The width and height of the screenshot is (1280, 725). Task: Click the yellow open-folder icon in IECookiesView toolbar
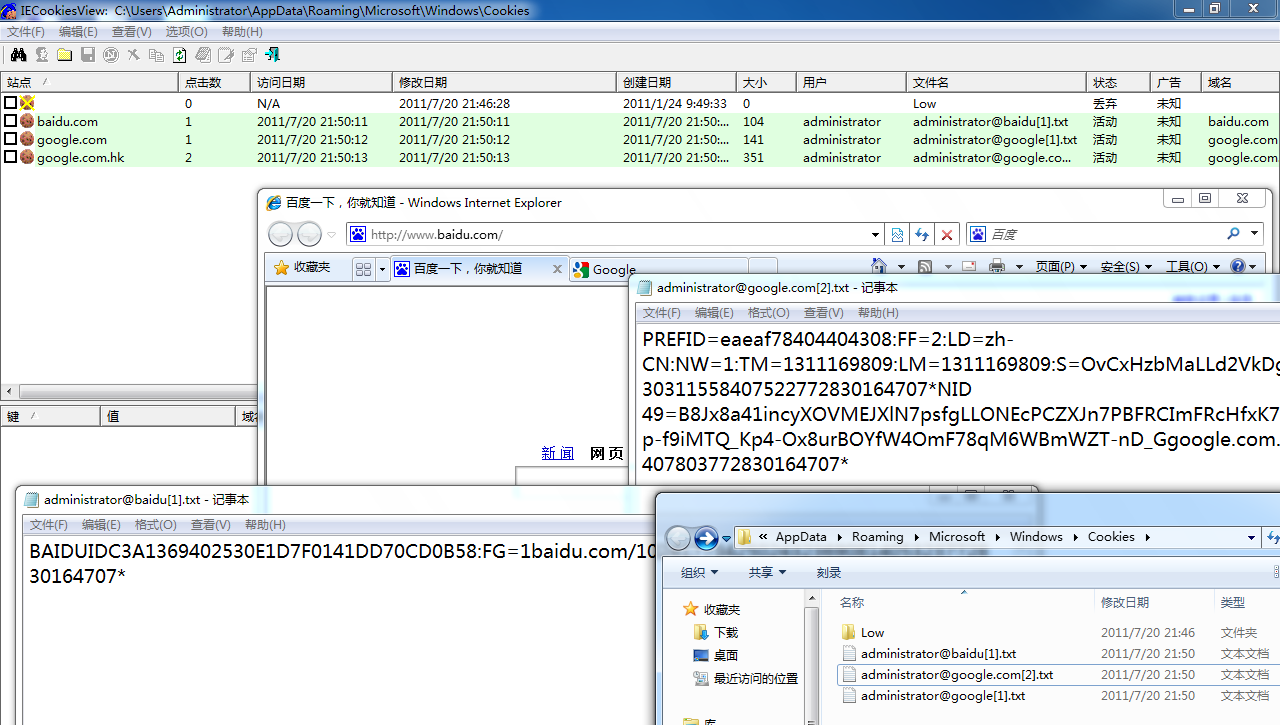[x=64, y=55]
